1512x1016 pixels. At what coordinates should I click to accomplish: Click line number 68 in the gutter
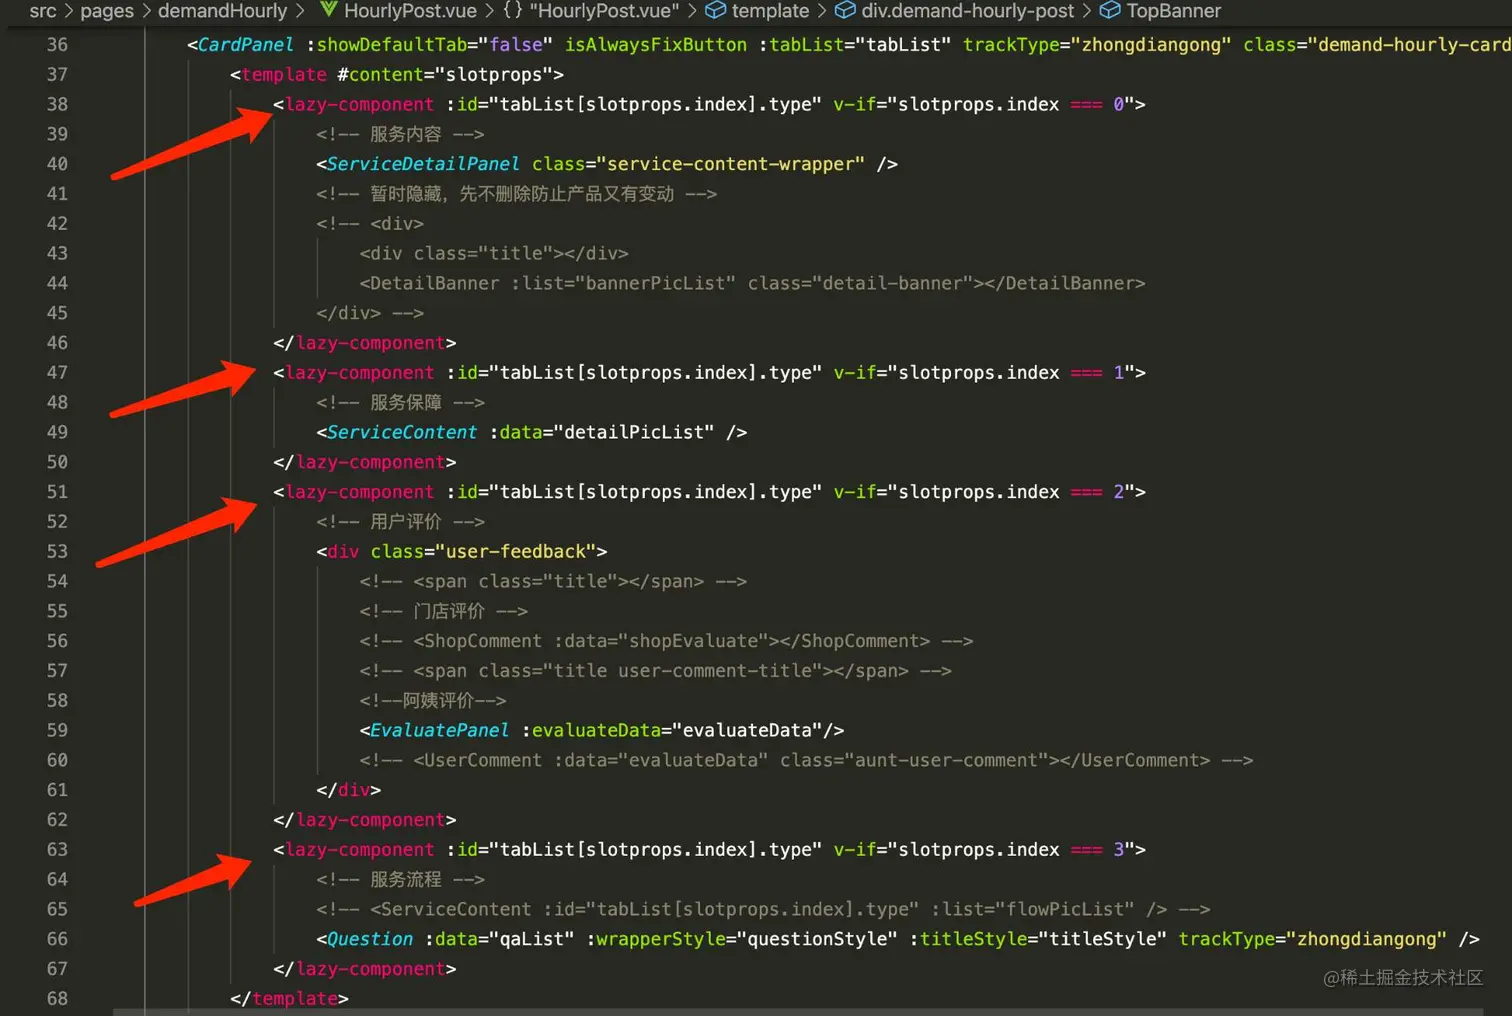coord(57,998)
